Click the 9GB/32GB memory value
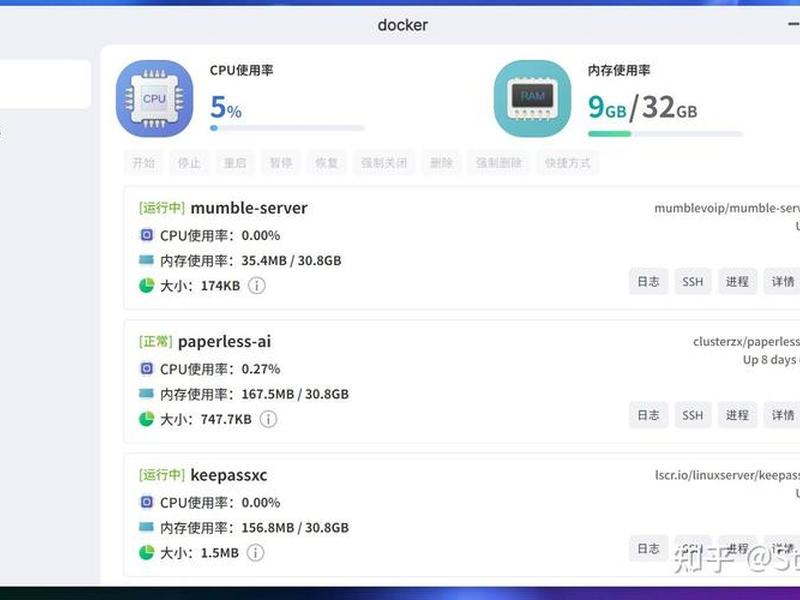This screenshot has width=800, height=600. [x=642, y=108]
